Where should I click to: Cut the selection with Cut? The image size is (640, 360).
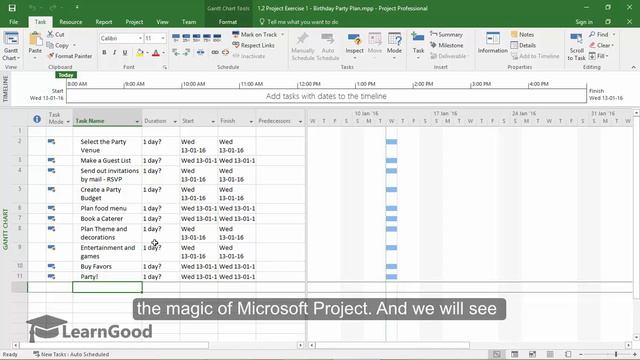click(x=56, y=35)
